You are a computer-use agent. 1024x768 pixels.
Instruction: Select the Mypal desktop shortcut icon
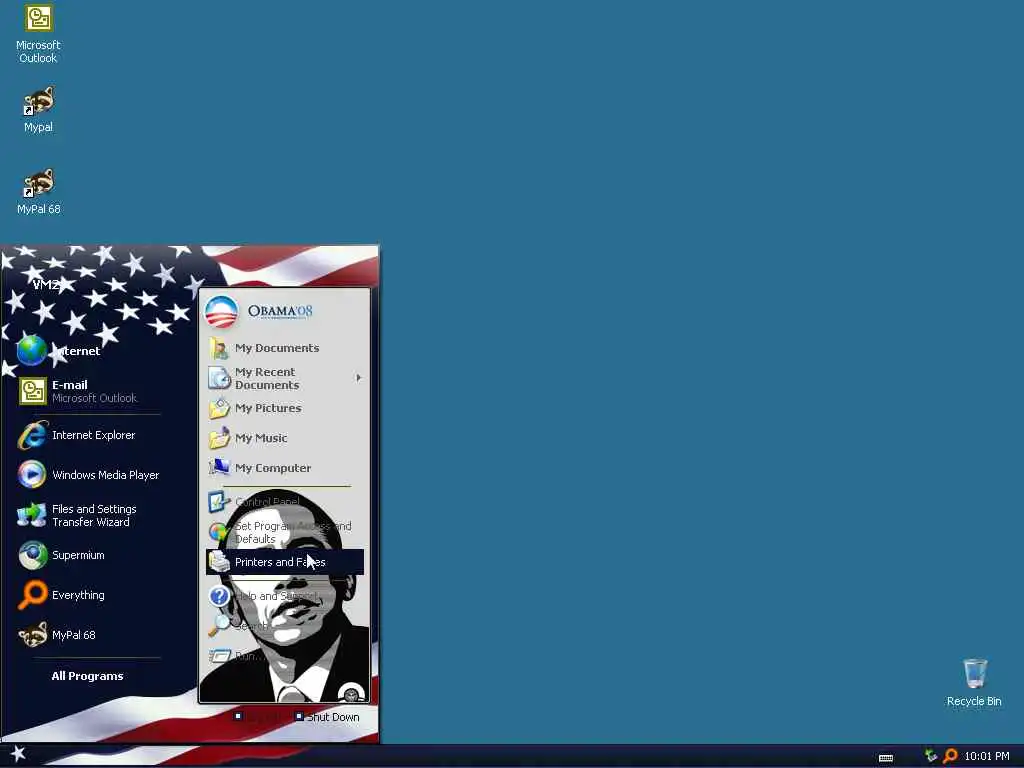click(38, 109)
